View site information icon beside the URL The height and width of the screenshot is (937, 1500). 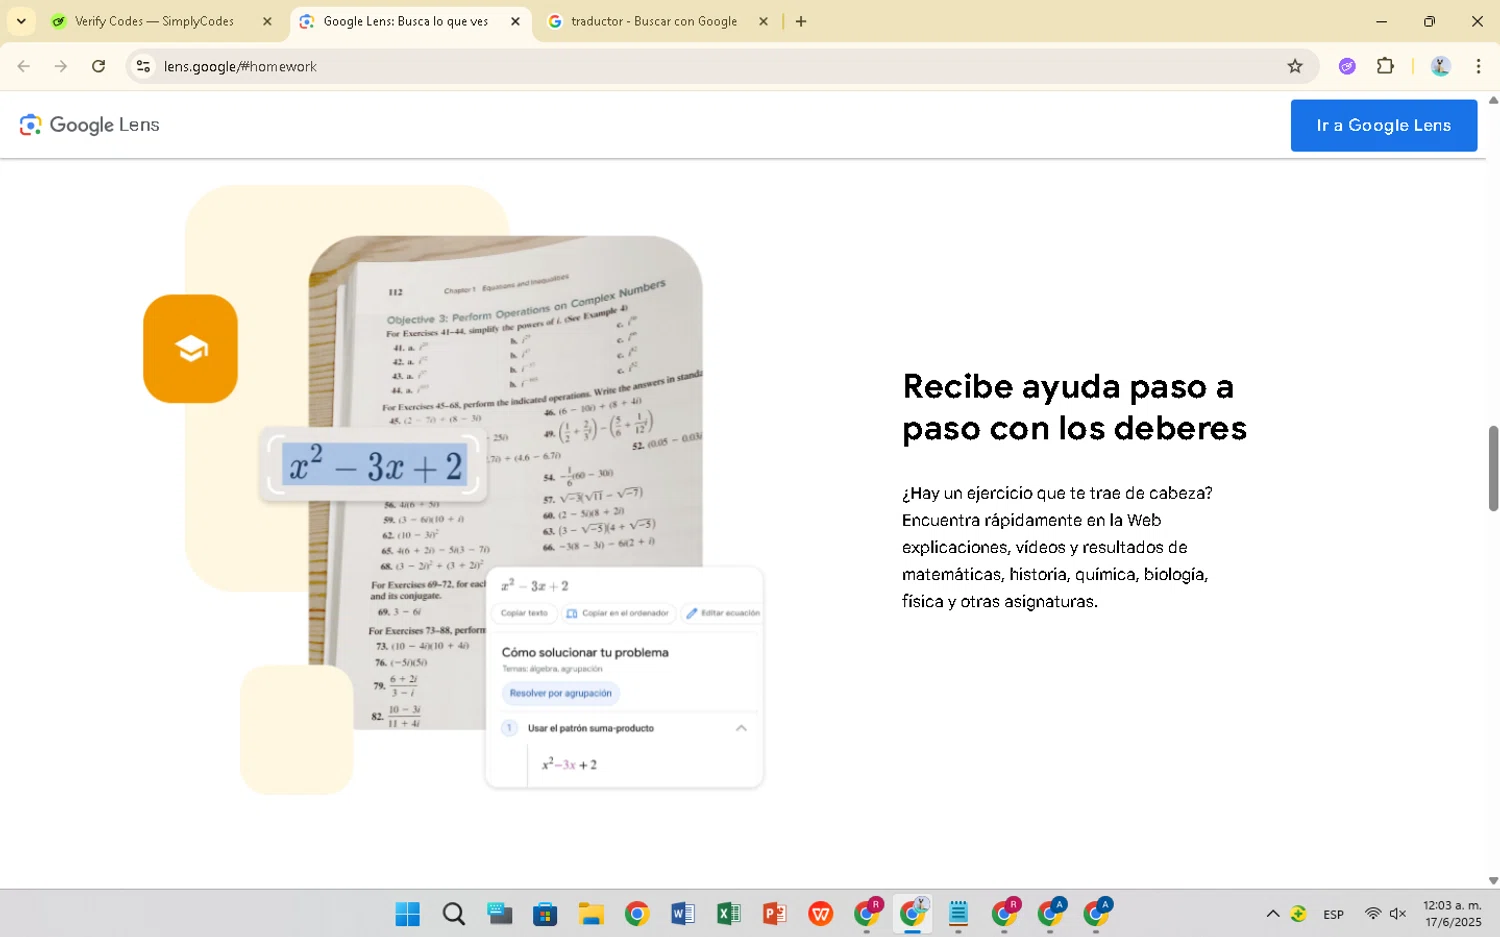(143, 66)
